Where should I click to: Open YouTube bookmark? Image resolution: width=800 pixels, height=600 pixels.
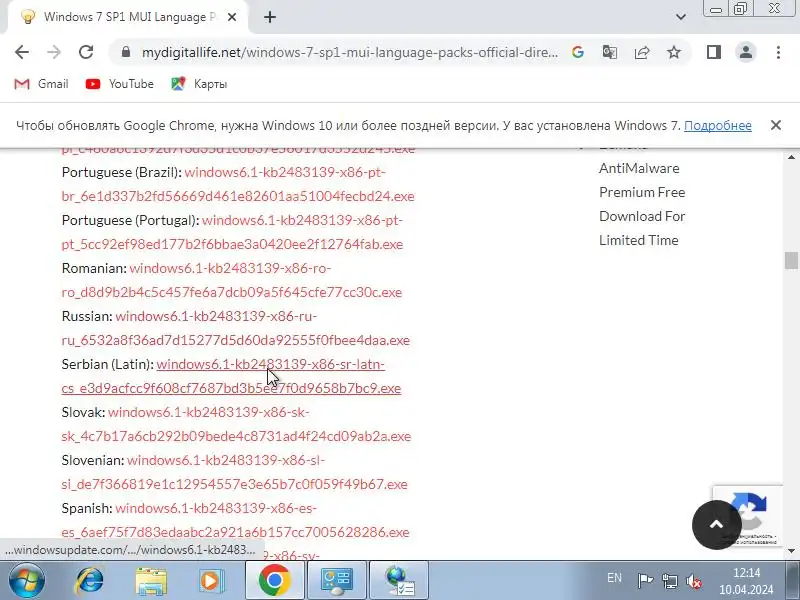120,84
